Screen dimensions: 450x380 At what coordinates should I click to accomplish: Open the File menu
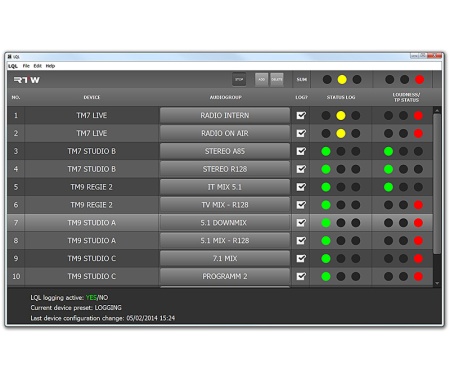coord(26,66)
